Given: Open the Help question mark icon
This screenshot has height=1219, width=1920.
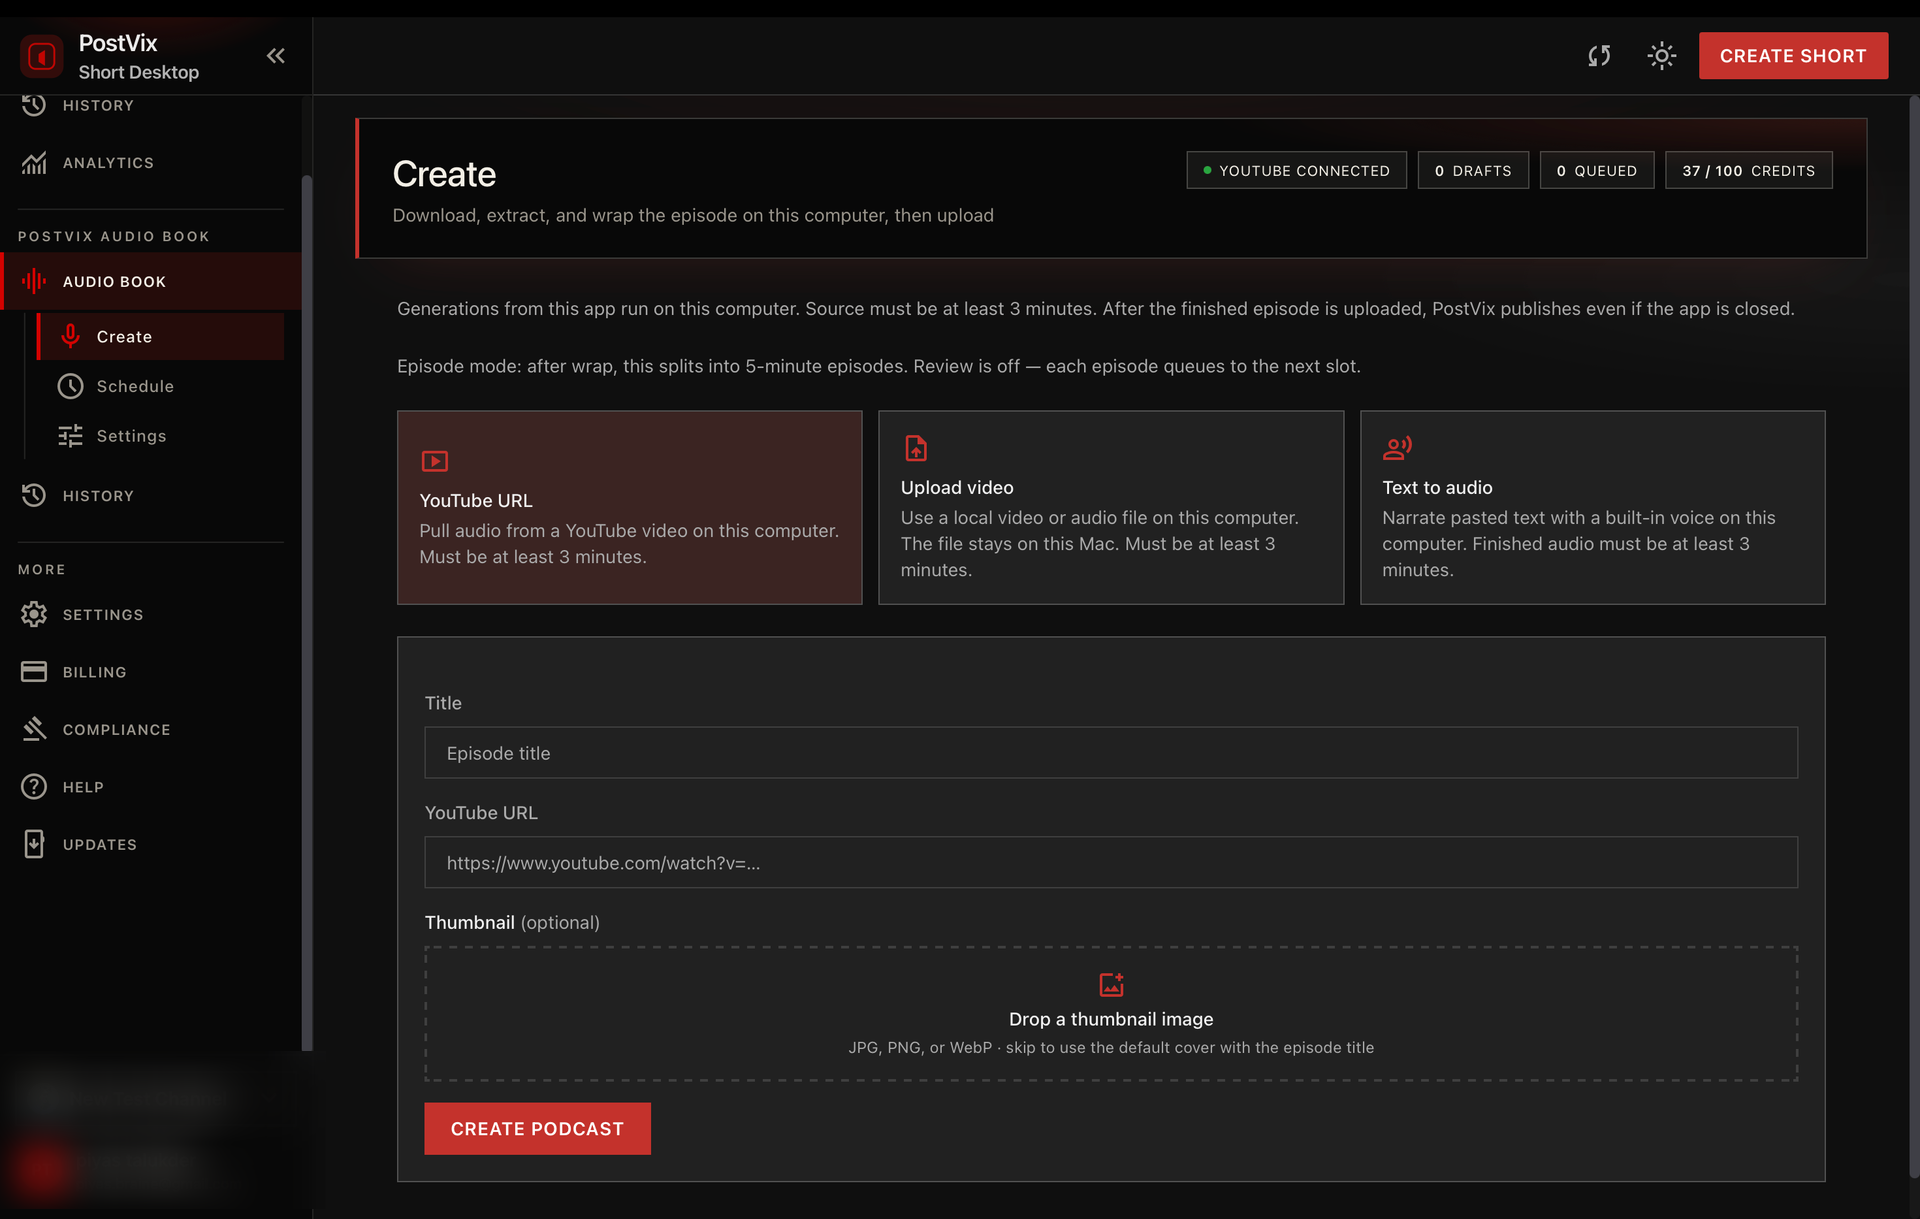Looking at the screenshot, I should pos(34,787).
